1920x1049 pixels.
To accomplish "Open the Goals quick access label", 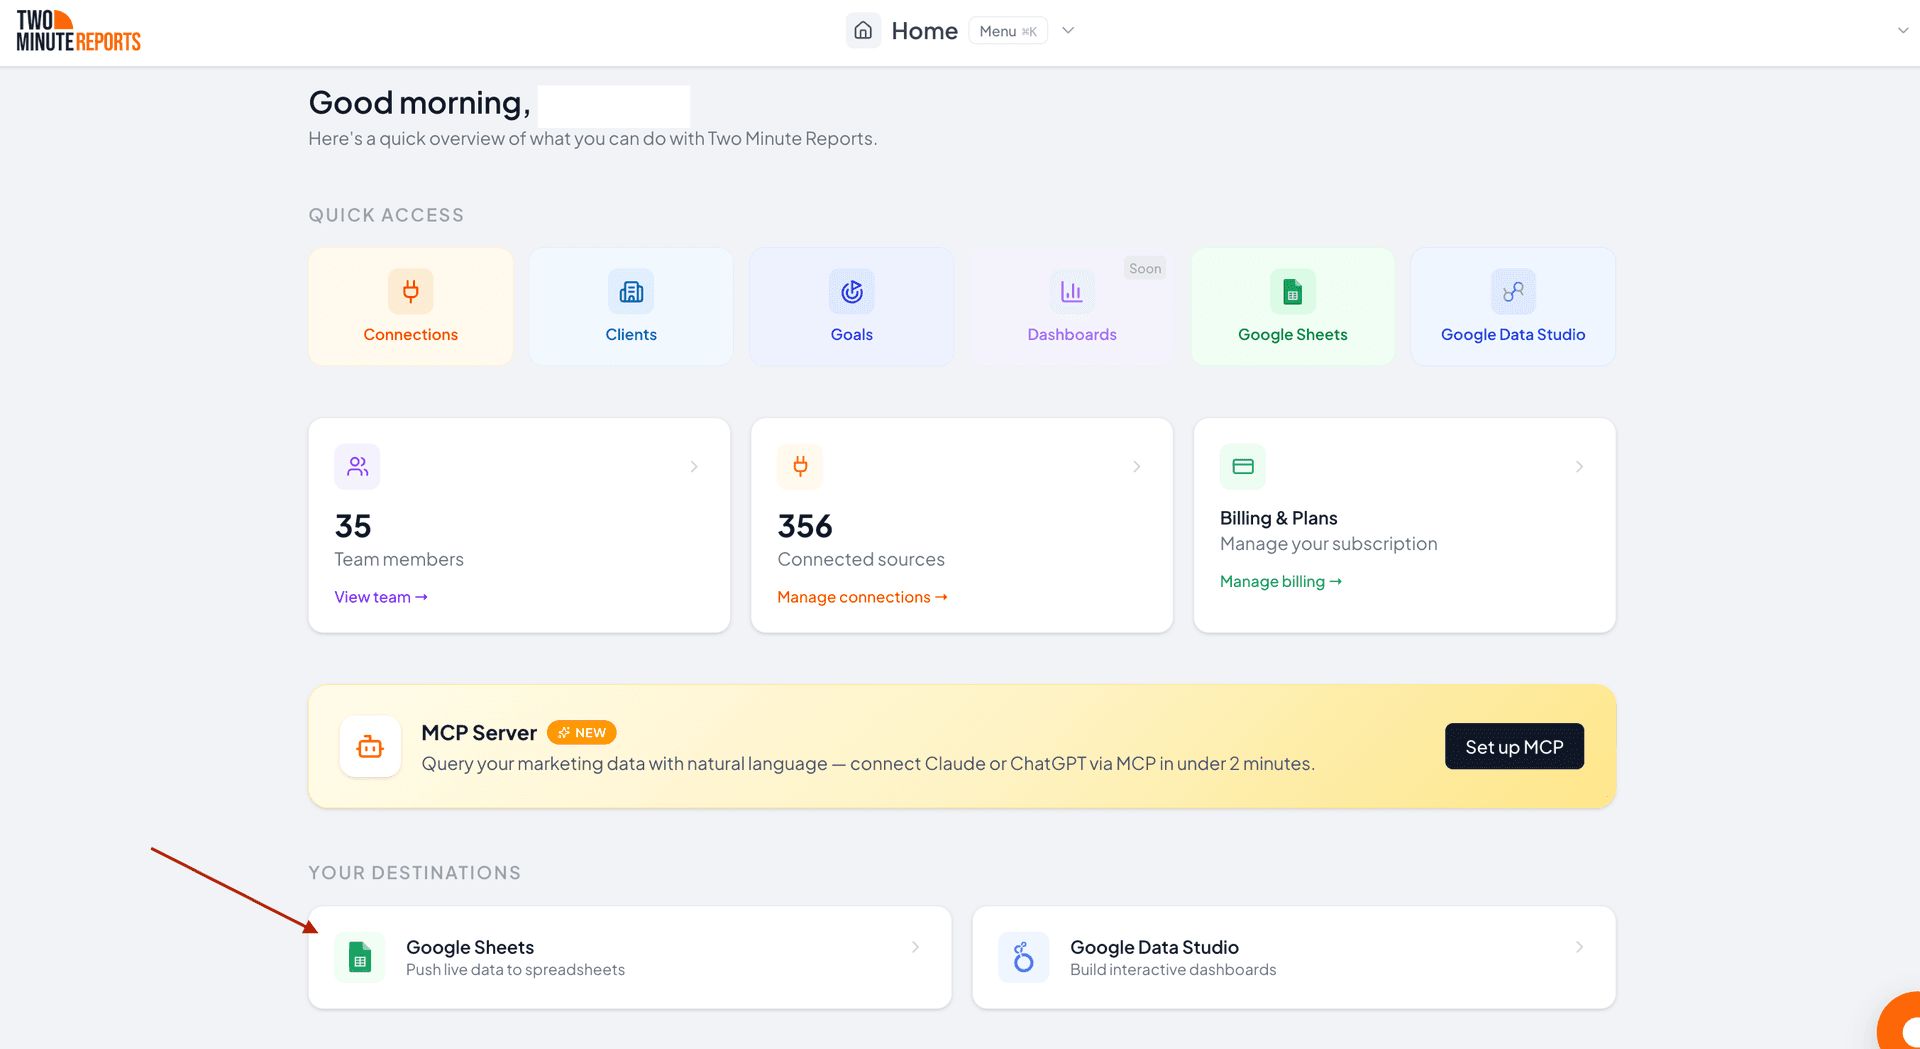I will click(x=852, y=334).
